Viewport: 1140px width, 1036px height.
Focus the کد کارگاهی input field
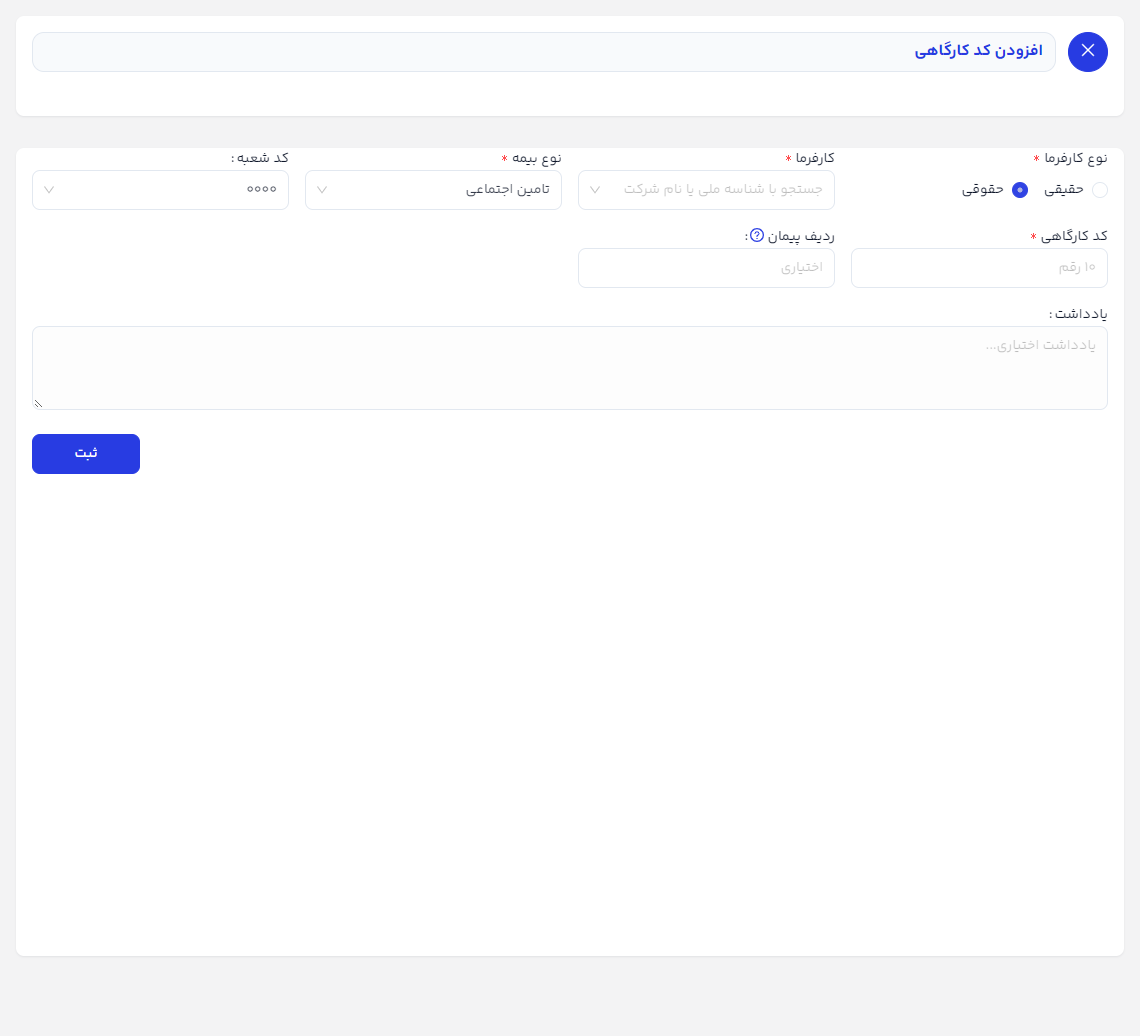coord(979,268)
